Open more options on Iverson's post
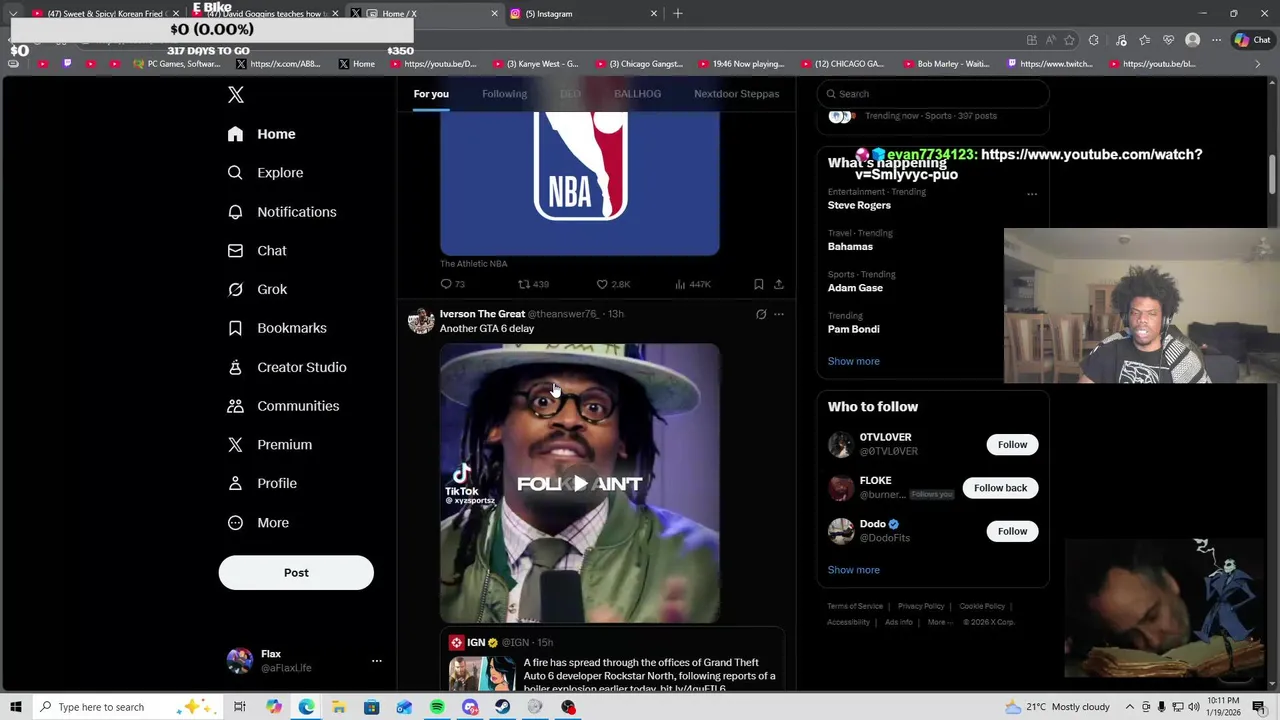Image resolution: width=1280 pixels, height=720 pixels. coord(779,314)
